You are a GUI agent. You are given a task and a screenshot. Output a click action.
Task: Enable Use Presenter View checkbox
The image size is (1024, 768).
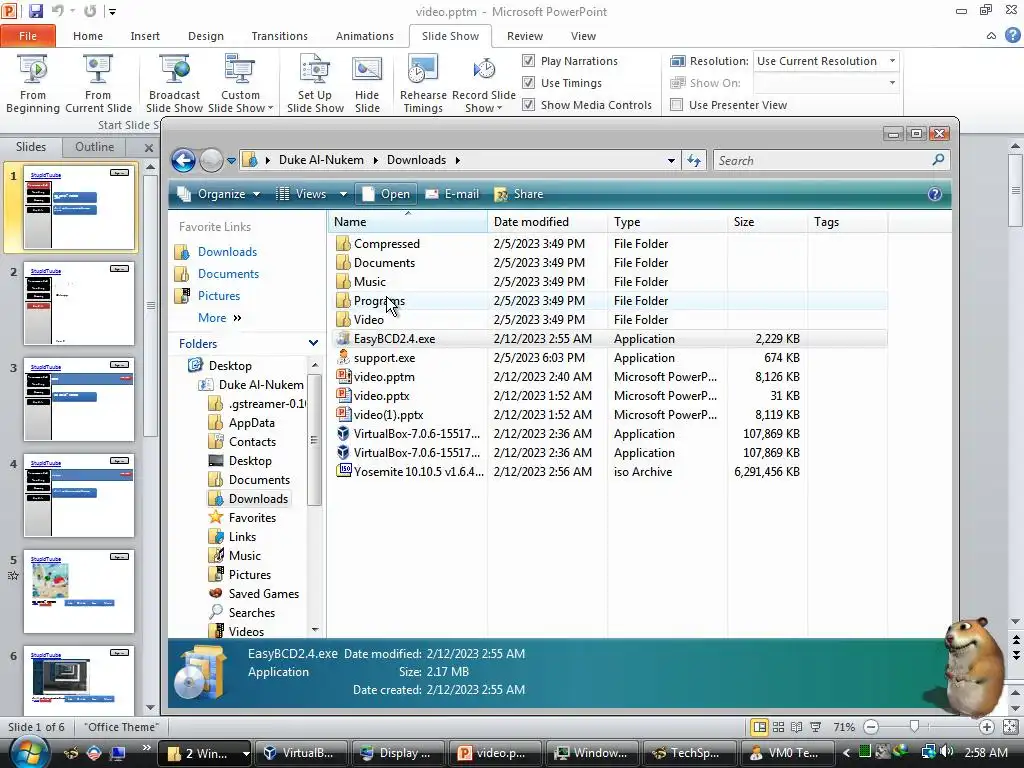click(x=677, y=104)
